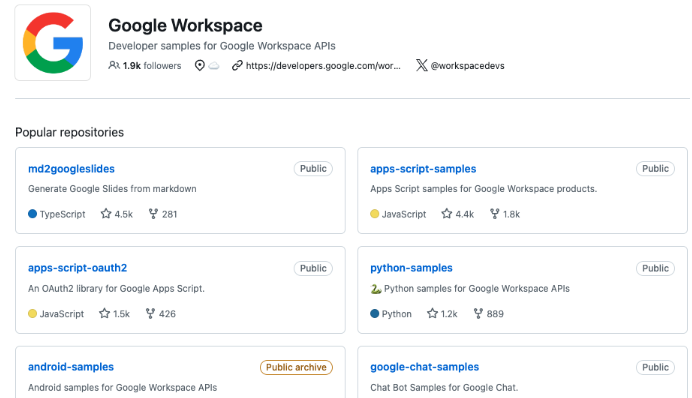Click Public badge on apps-script-samples card

click(655, 169)
